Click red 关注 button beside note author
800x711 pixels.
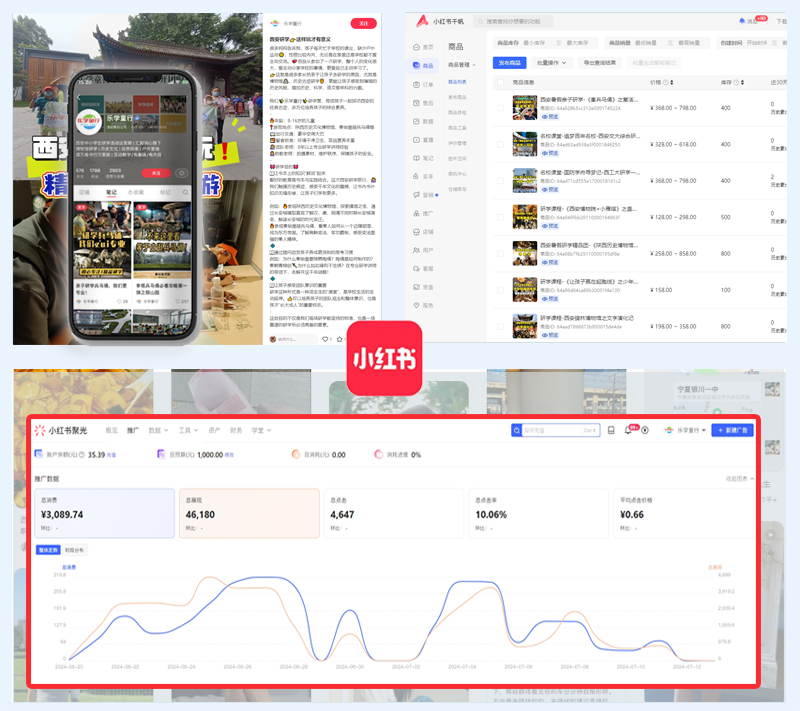(x=363, y=23)
